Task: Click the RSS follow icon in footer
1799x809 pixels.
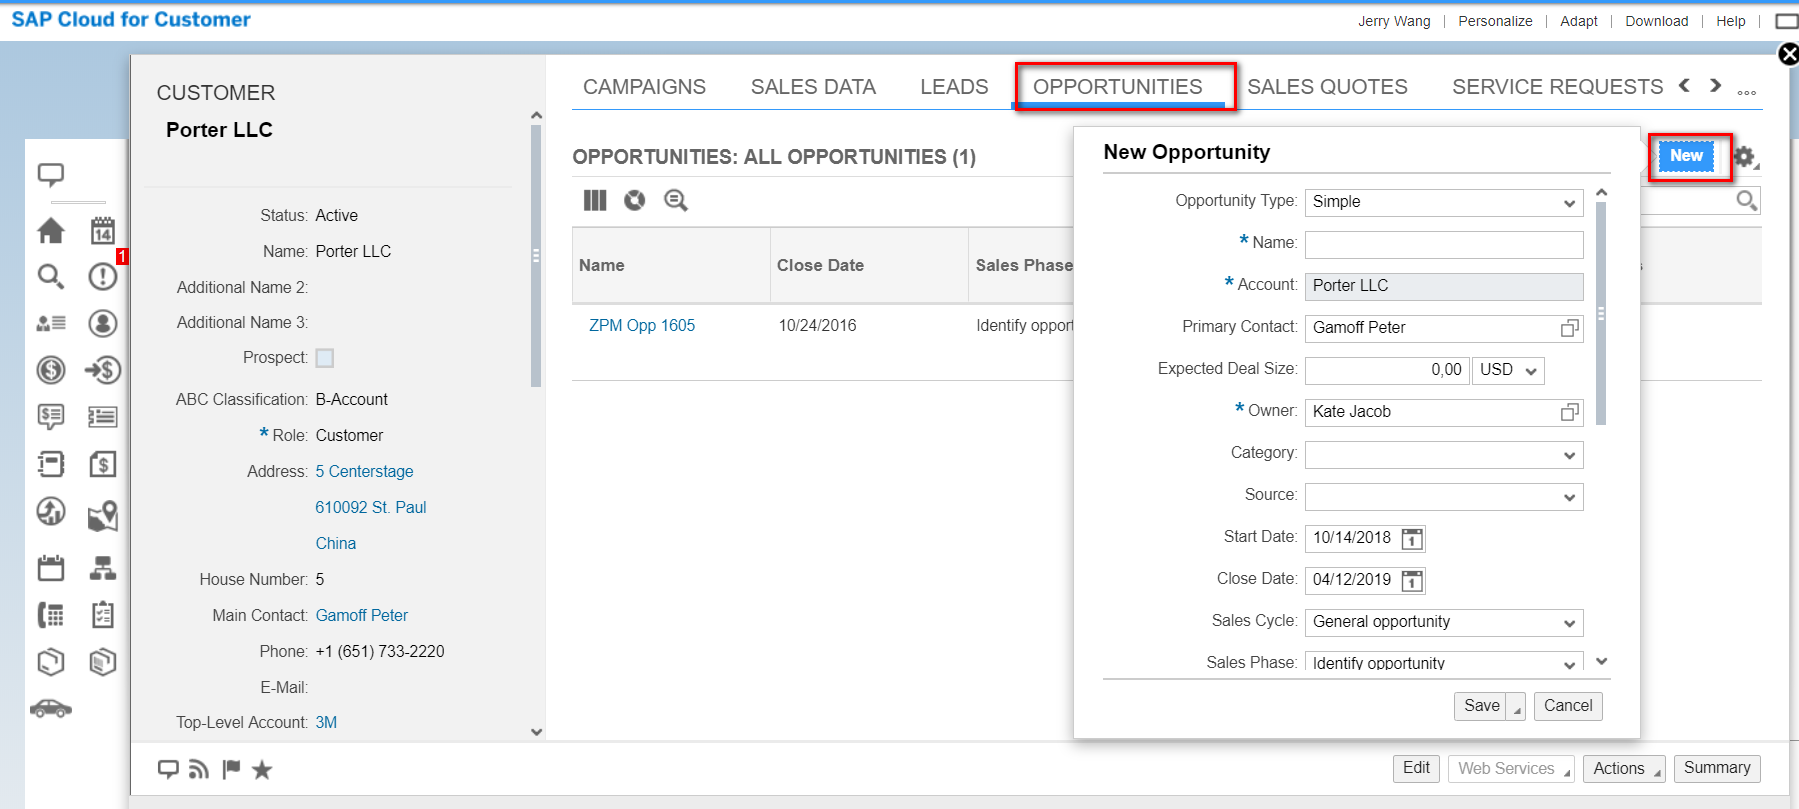Action: pos(199,769)
